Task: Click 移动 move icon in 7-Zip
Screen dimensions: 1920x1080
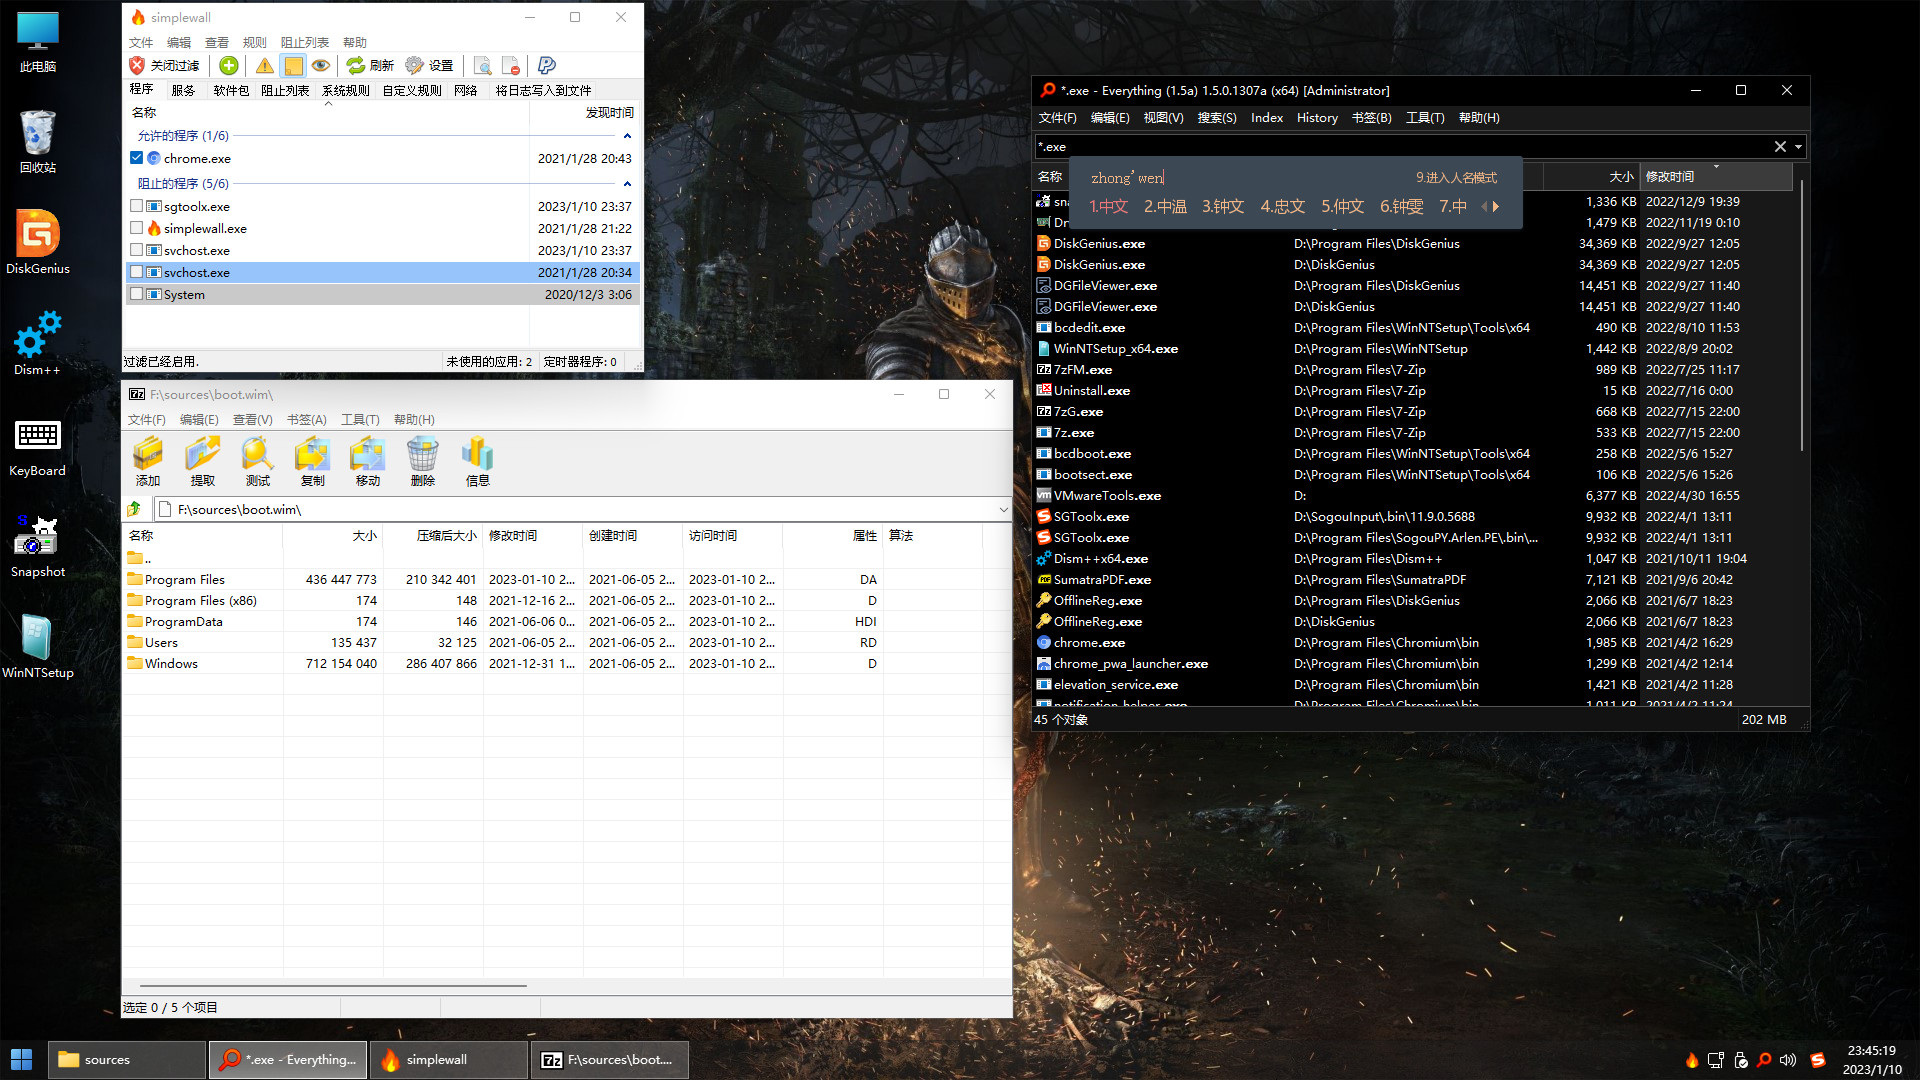Action: [x=368, y=462]
